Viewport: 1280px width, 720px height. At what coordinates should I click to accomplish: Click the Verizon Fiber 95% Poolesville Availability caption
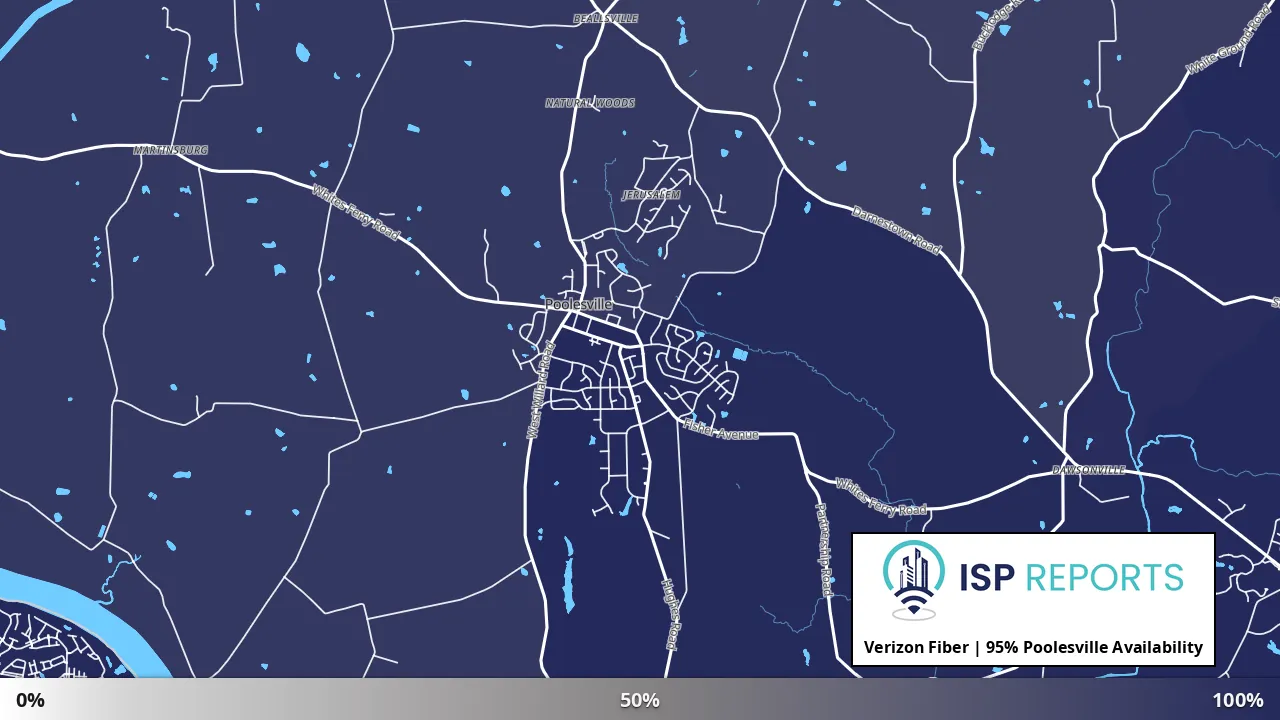click(1033, 647)
